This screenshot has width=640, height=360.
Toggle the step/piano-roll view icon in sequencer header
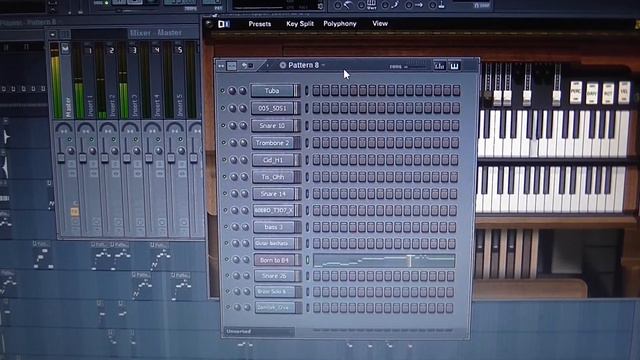pos(231,66)
